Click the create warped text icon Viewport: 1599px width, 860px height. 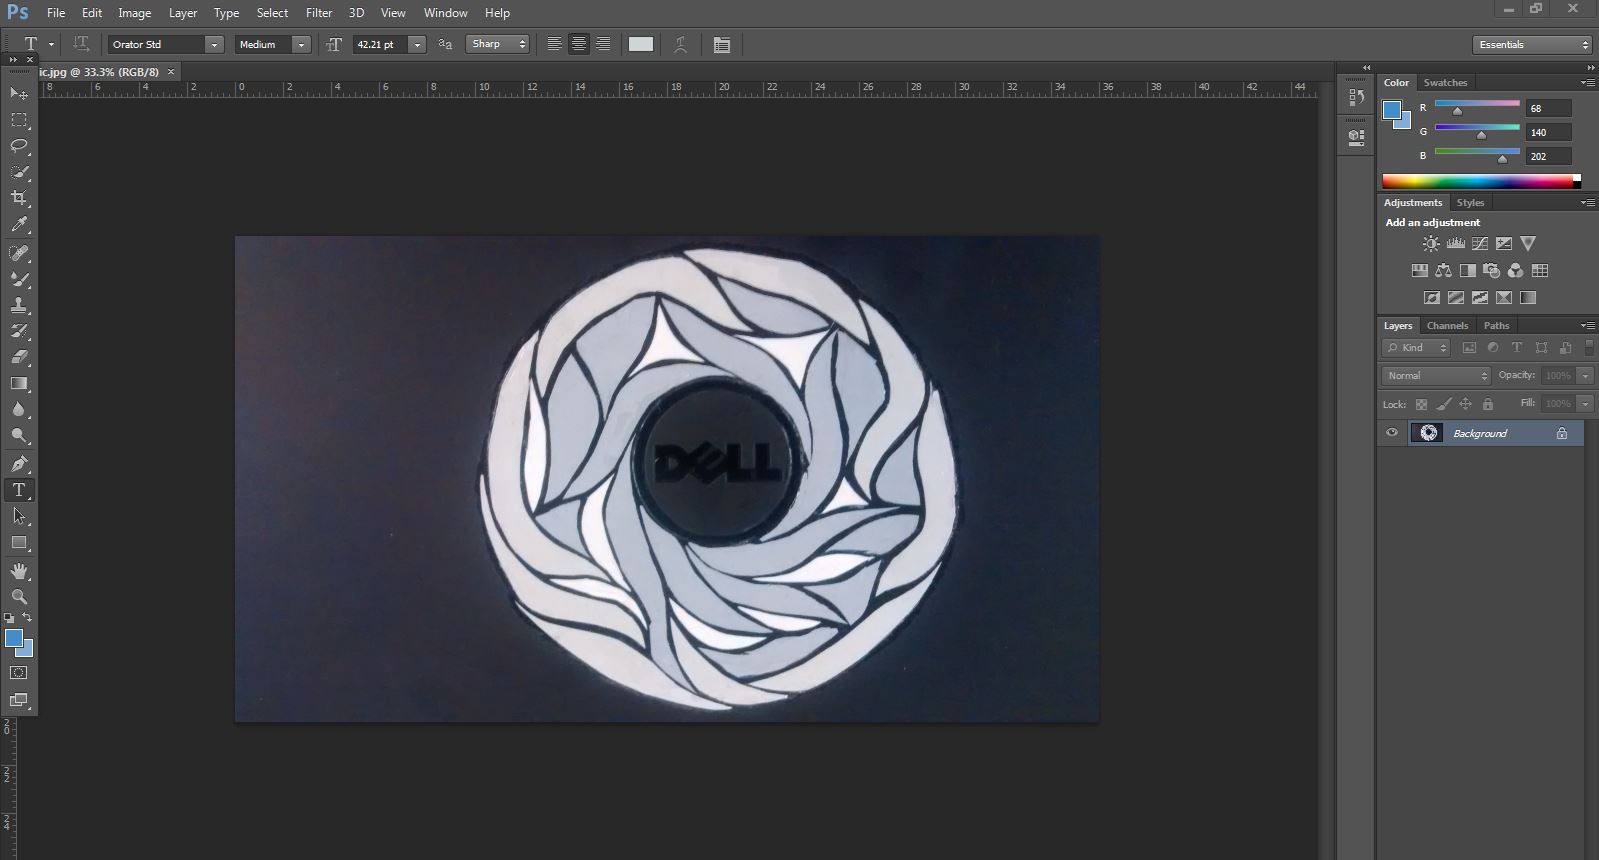tap(680, 45)
